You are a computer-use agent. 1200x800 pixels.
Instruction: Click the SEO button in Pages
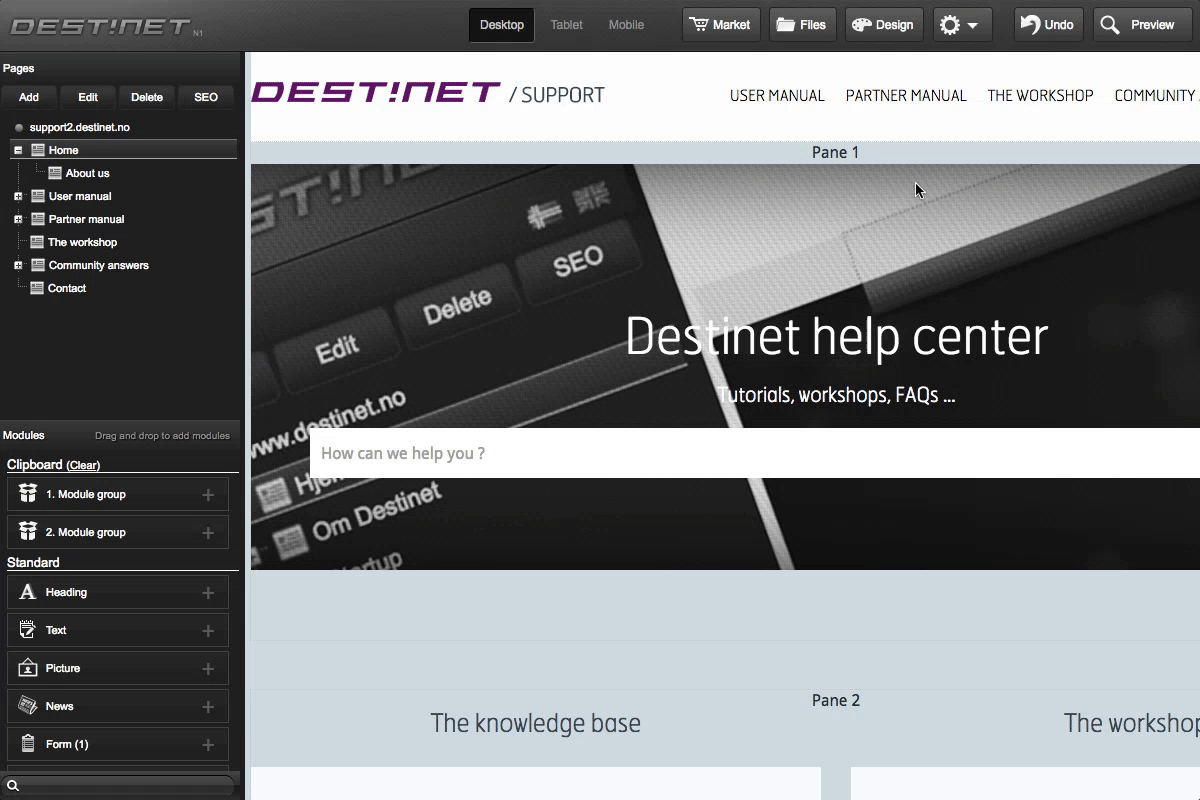tap(206, 97)
